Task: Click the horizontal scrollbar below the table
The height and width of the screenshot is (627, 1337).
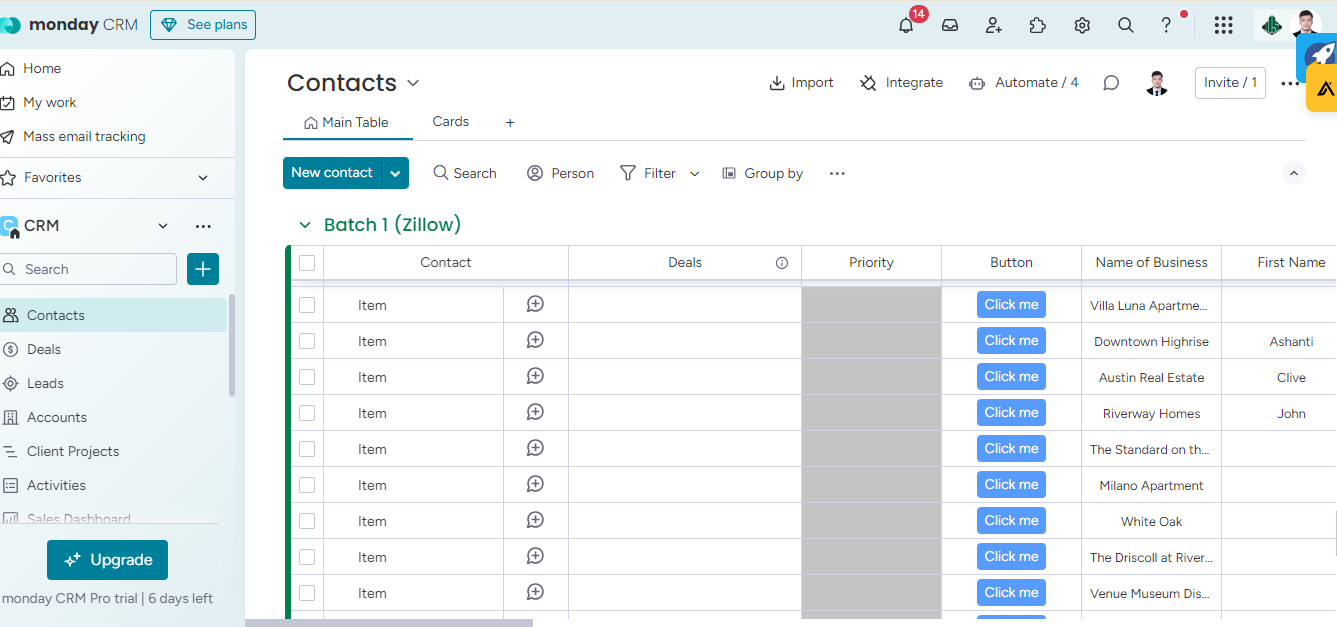Action: (389, 623)
